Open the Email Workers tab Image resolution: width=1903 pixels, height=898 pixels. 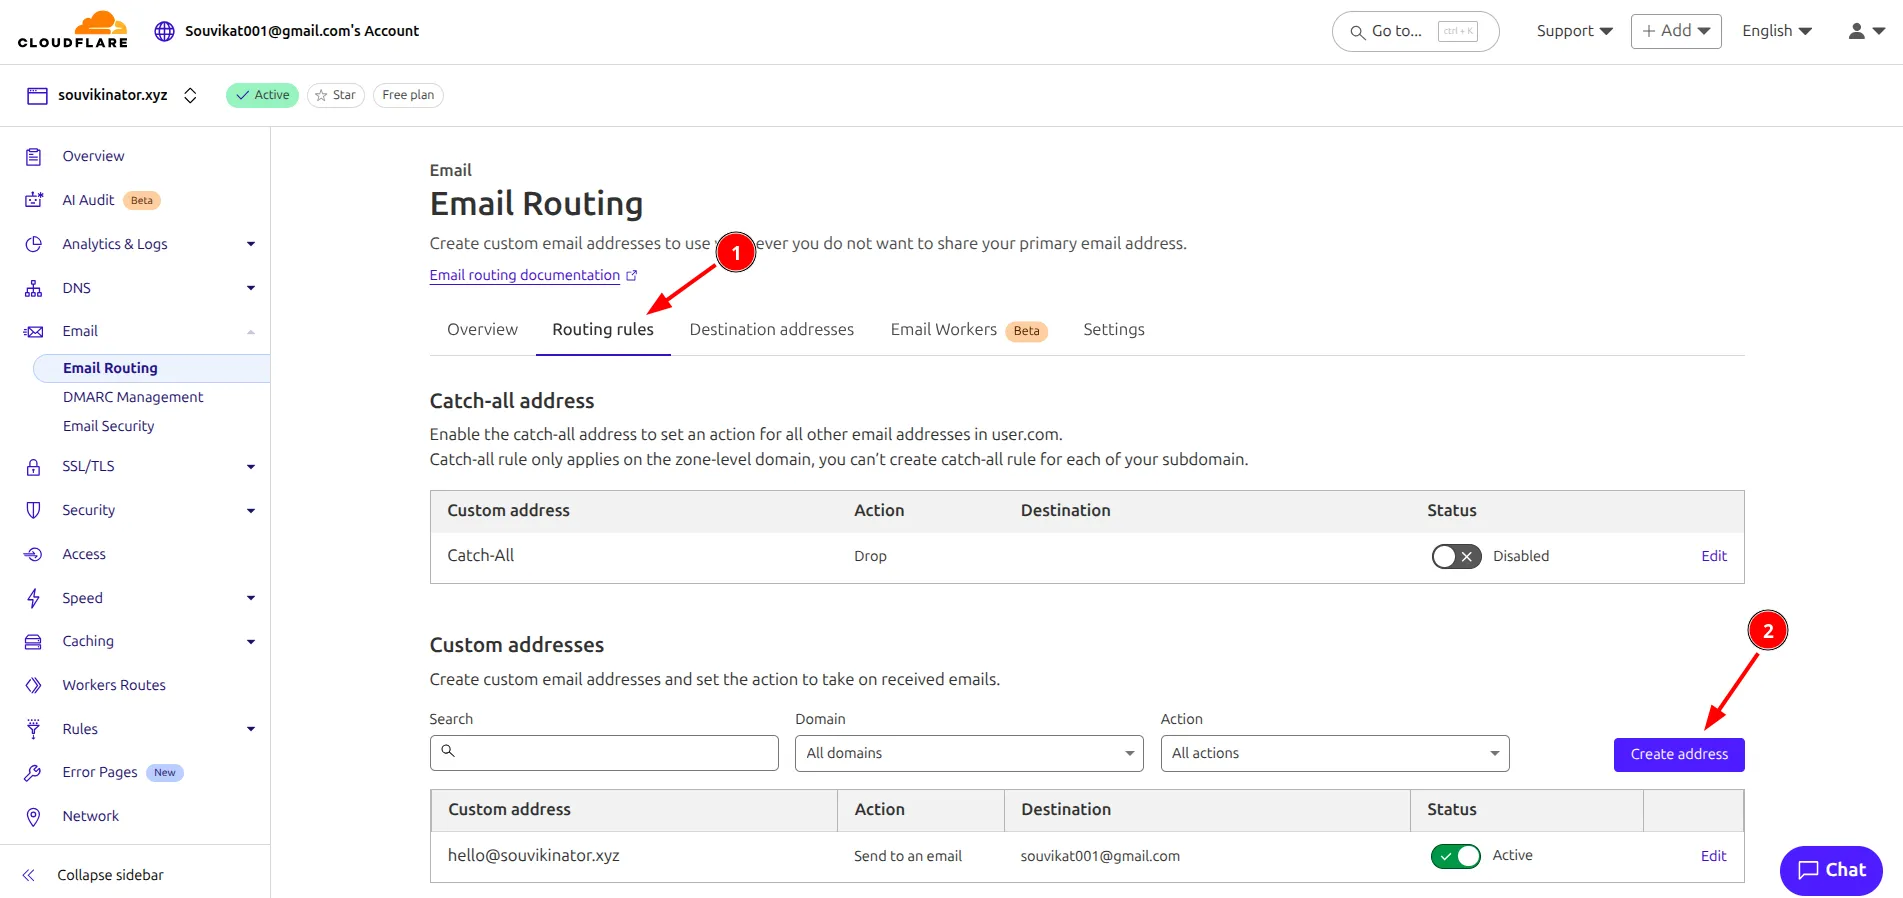point(943,330)
